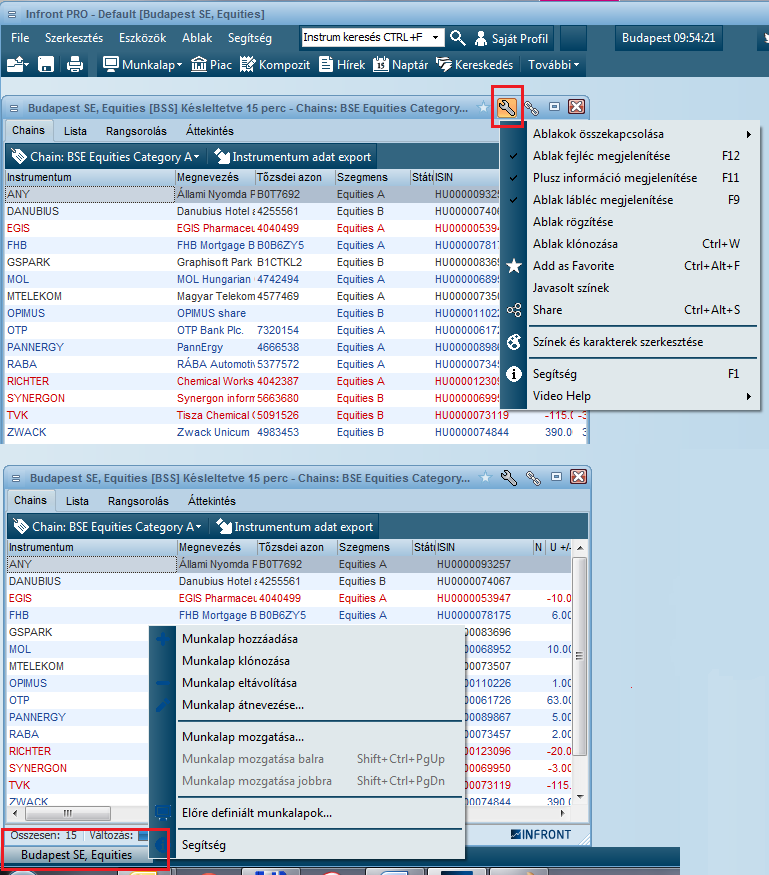The height and width of the screenshot is (875, 769).
Task: Select the Chains tab in lower window
Action: 31,500
